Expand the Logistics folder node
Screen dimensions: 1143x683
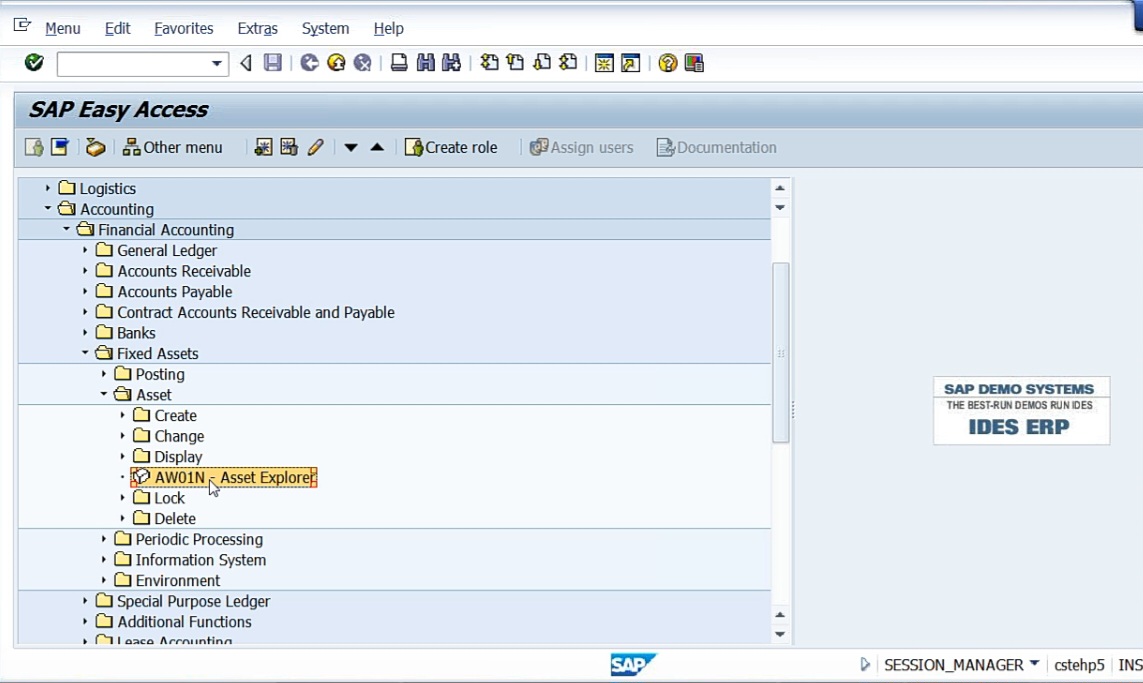[x=48, y=188]
